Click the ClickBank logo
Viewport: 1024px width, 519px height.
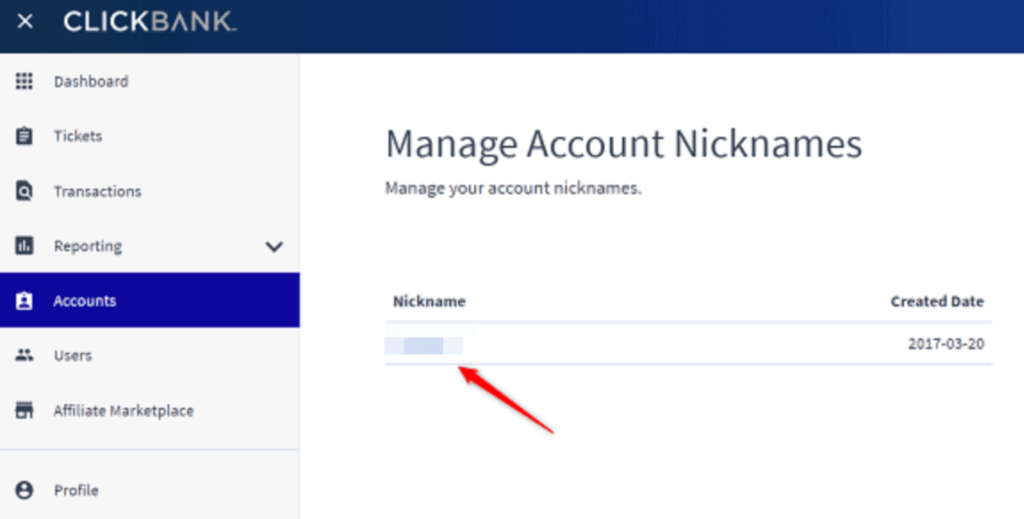[x=150, y=22]
